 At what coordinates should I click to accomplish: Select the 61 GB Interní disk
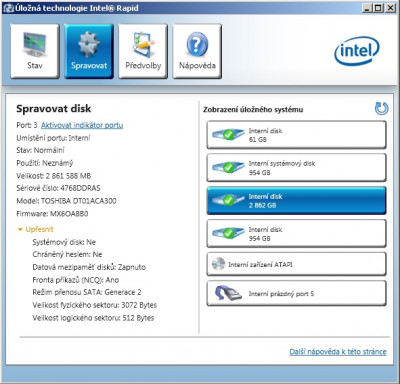(x=296, y=135)
